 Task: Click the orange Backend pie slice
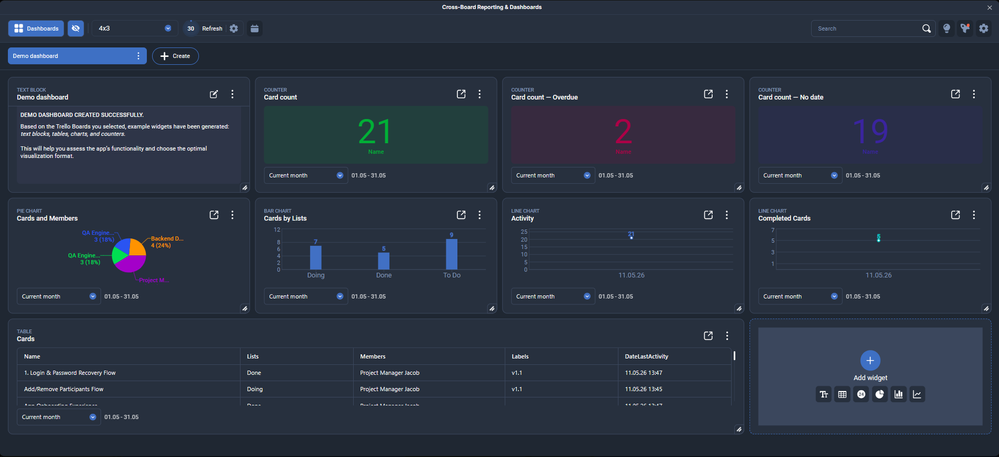click(x=138, y=247)
